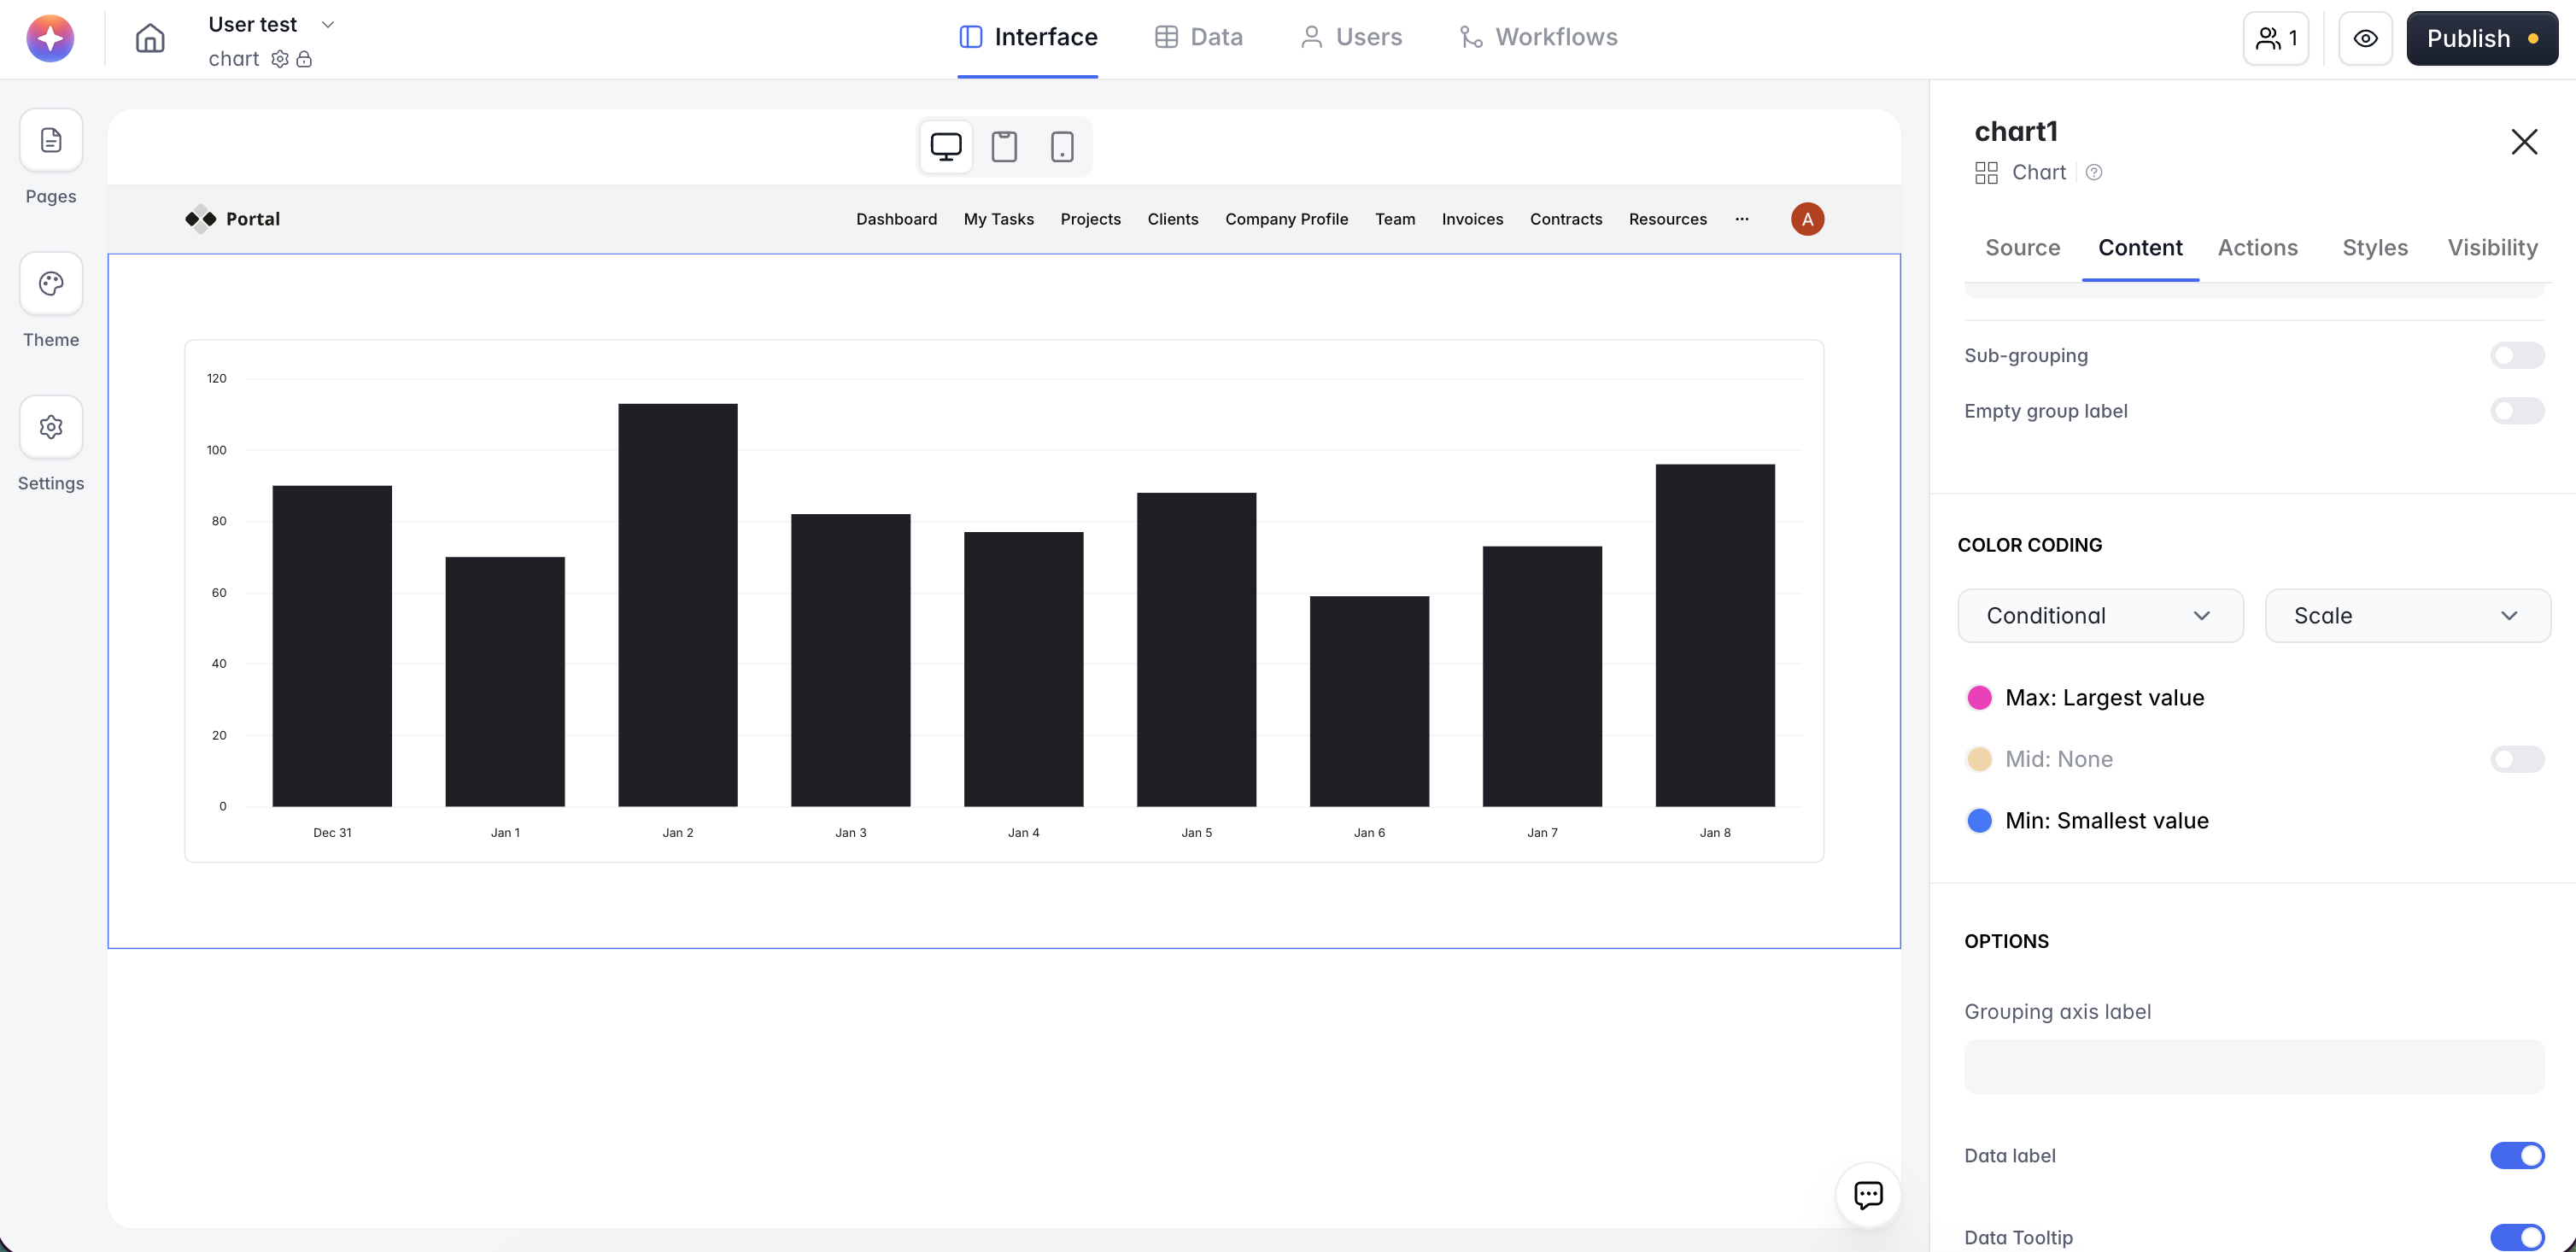This screenshot has width=2576, height=1252.
Task: Select tablet preview mode icon
Action: tap(1004, 147)
